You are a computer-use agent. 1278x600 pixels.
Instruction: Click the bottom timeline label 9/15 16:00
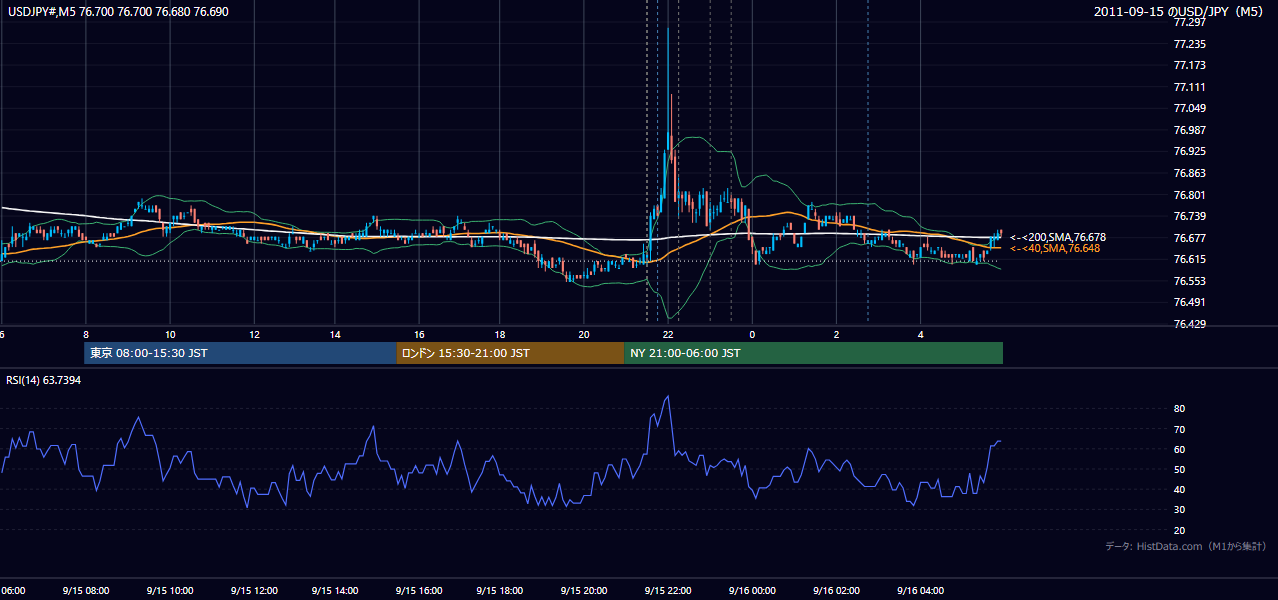(418, 591)
